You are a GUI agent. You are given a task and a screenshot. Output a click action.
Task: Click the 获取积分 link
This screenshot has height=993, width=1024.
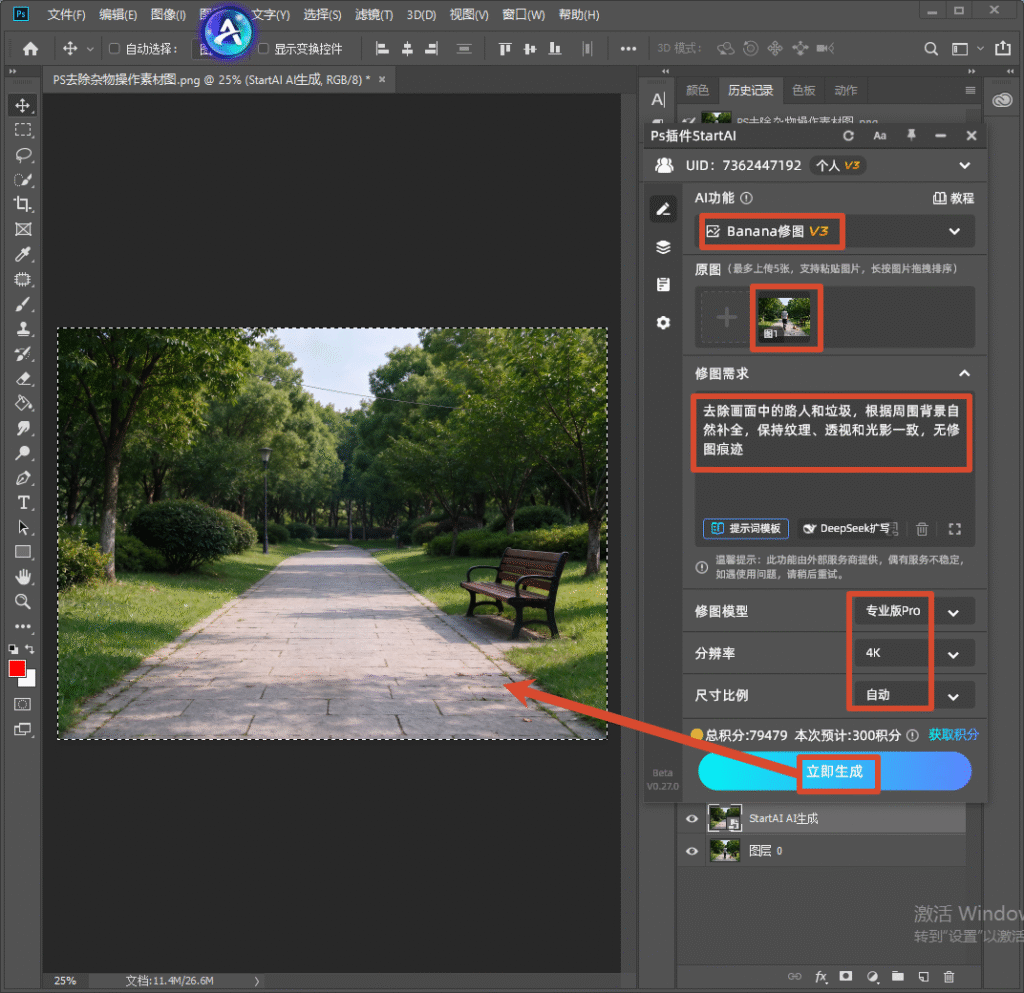(953, 735)
